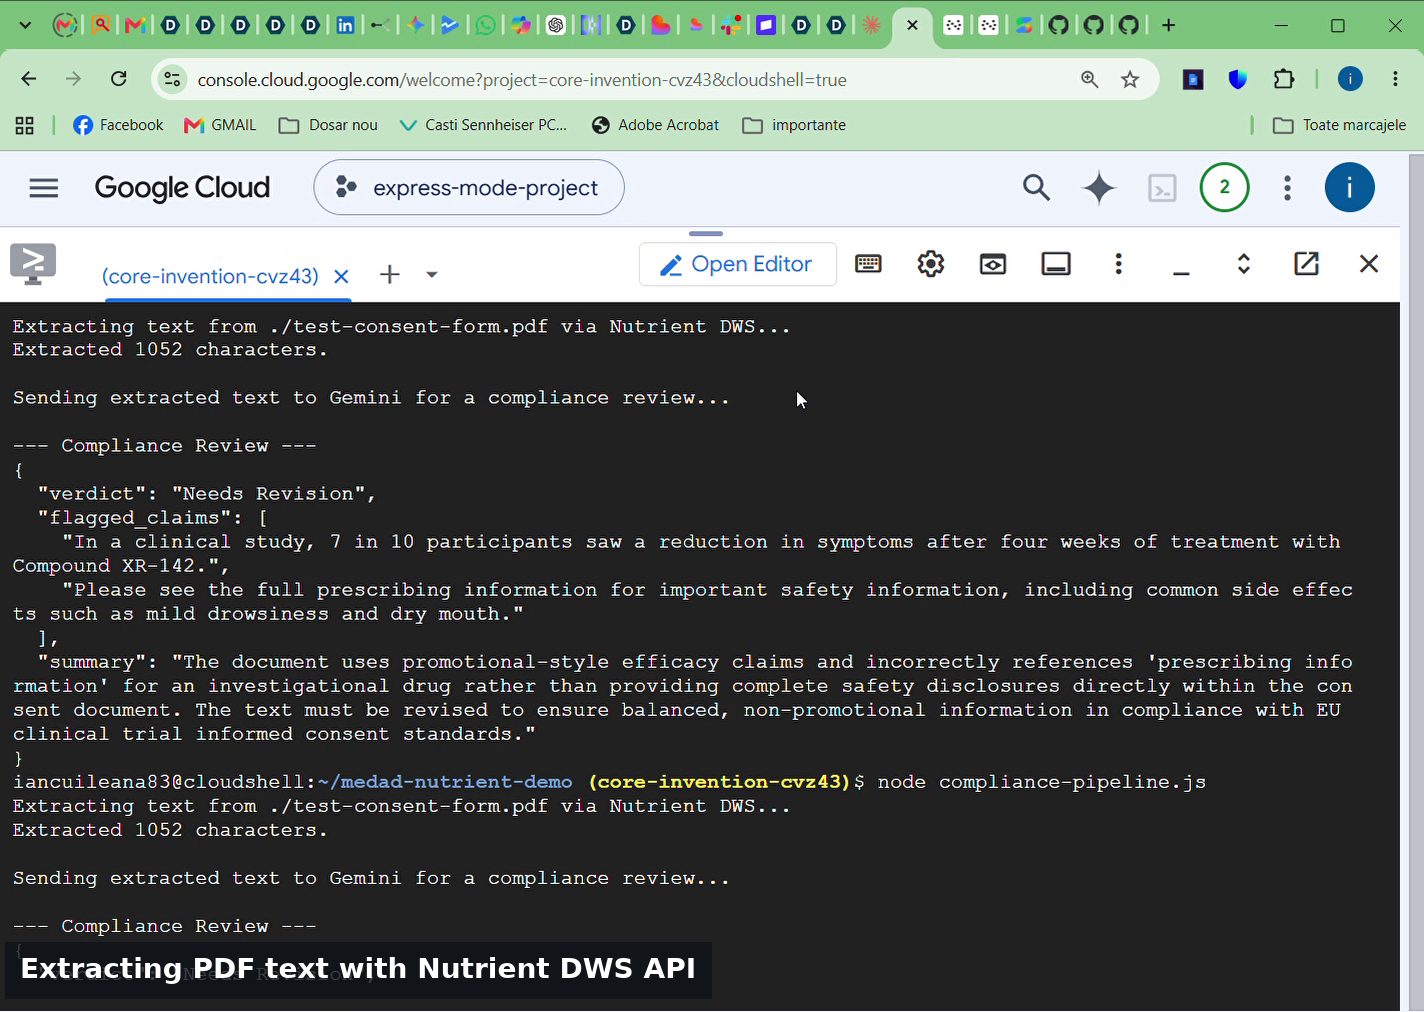Expand the Chrome tab search chevron
1424x1012 pixels.
25,25
